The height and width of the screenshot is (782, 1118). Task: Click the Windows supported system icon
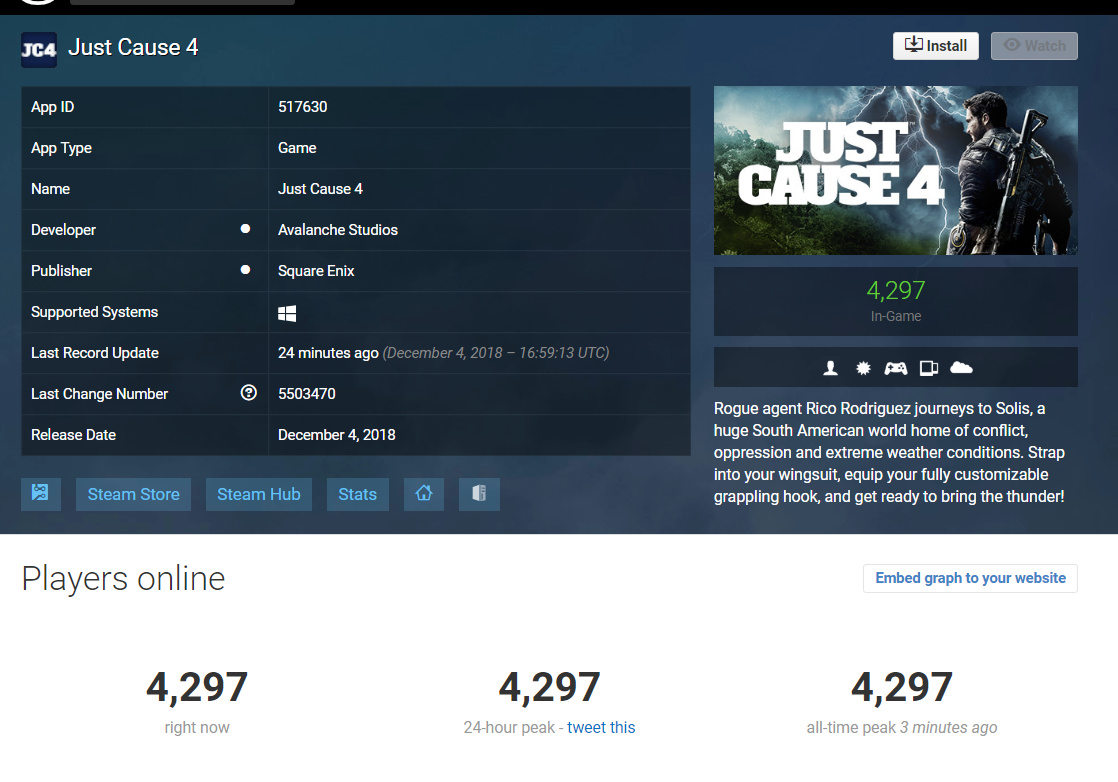click(x=287, y=313)
